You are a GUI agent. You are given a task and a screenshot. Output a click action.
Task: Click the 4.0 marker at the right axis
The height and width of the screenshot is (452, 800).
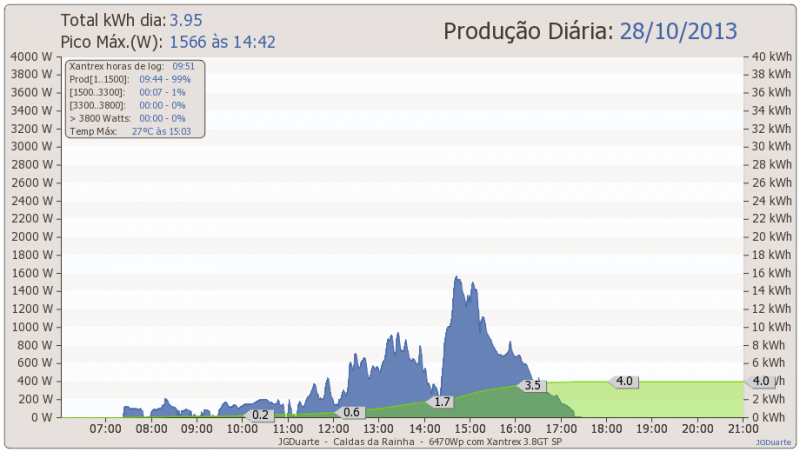tap(760, 381)
